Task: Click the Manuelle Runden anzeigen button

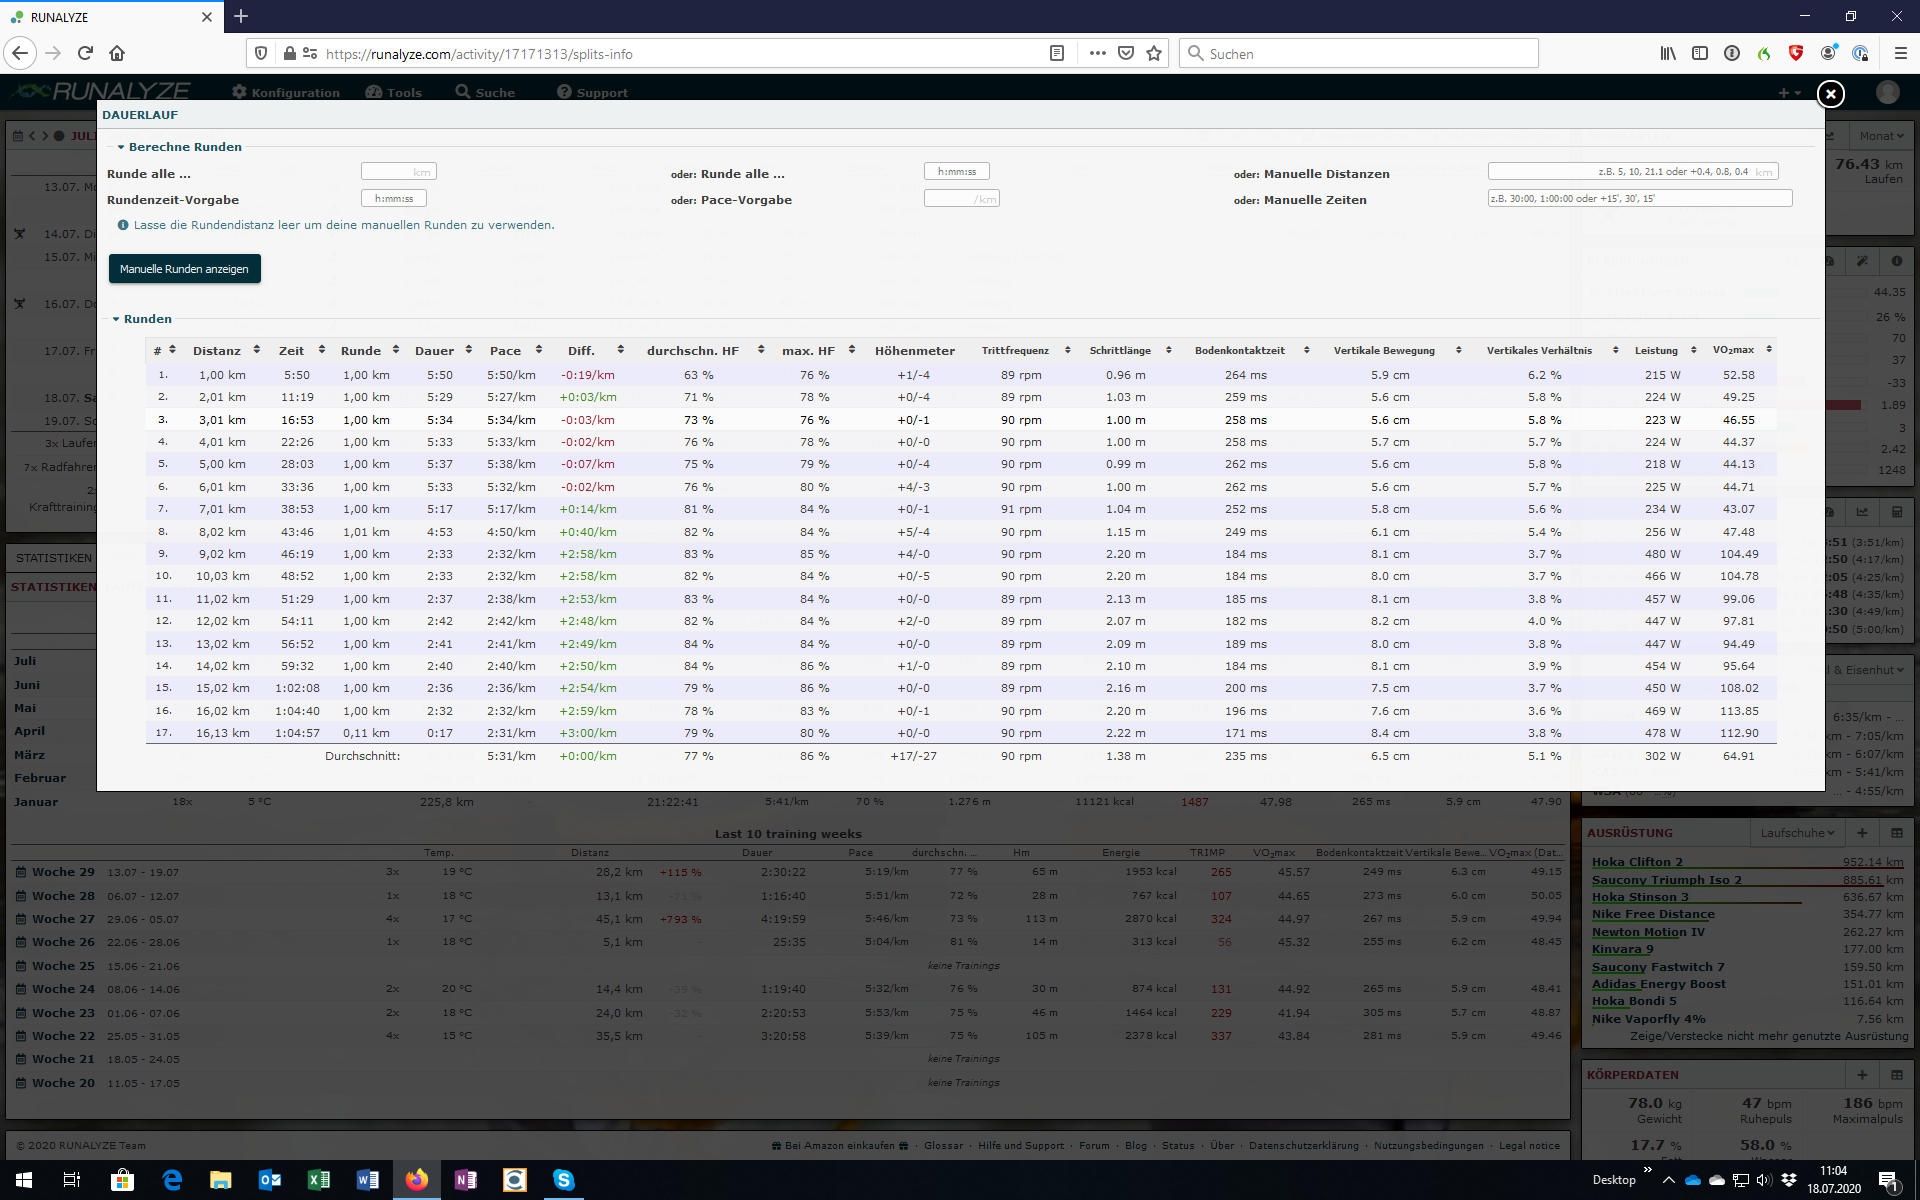Action: point(184,269)
